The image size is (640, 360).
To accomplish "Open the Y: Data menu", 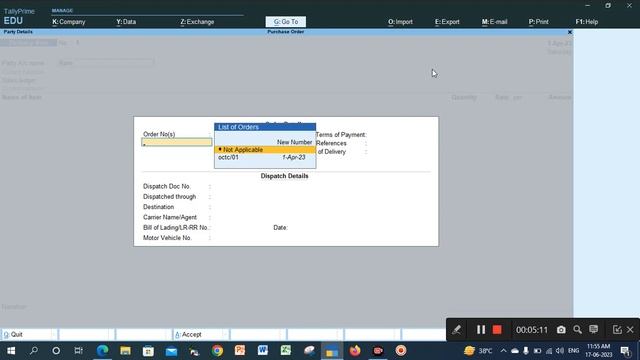I will (x=126, y=22).
